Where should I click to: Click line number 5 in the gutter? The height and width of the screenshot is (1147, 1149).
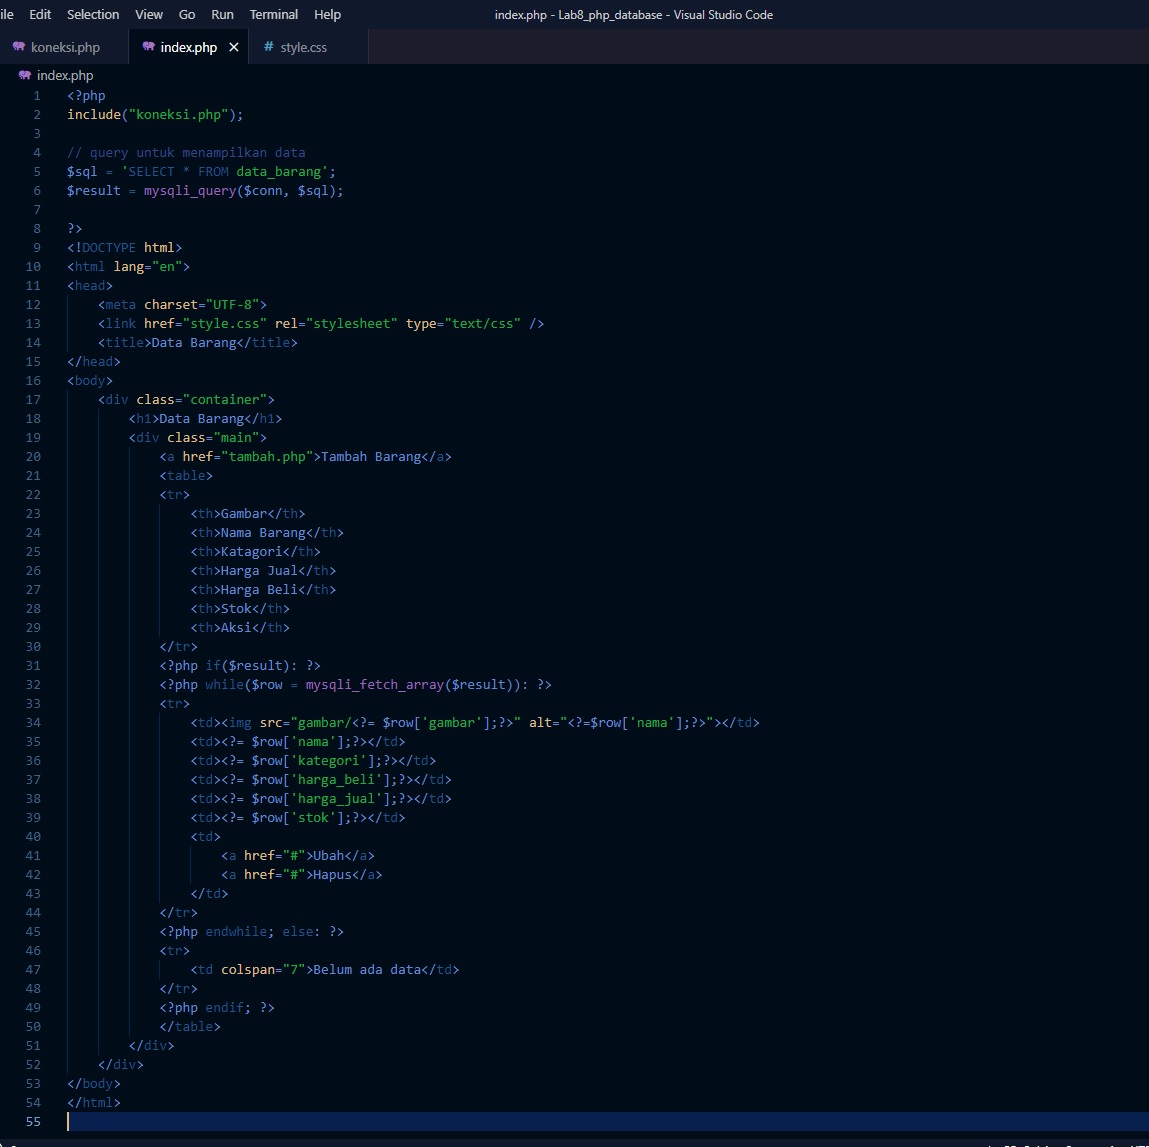click(36, 171)
